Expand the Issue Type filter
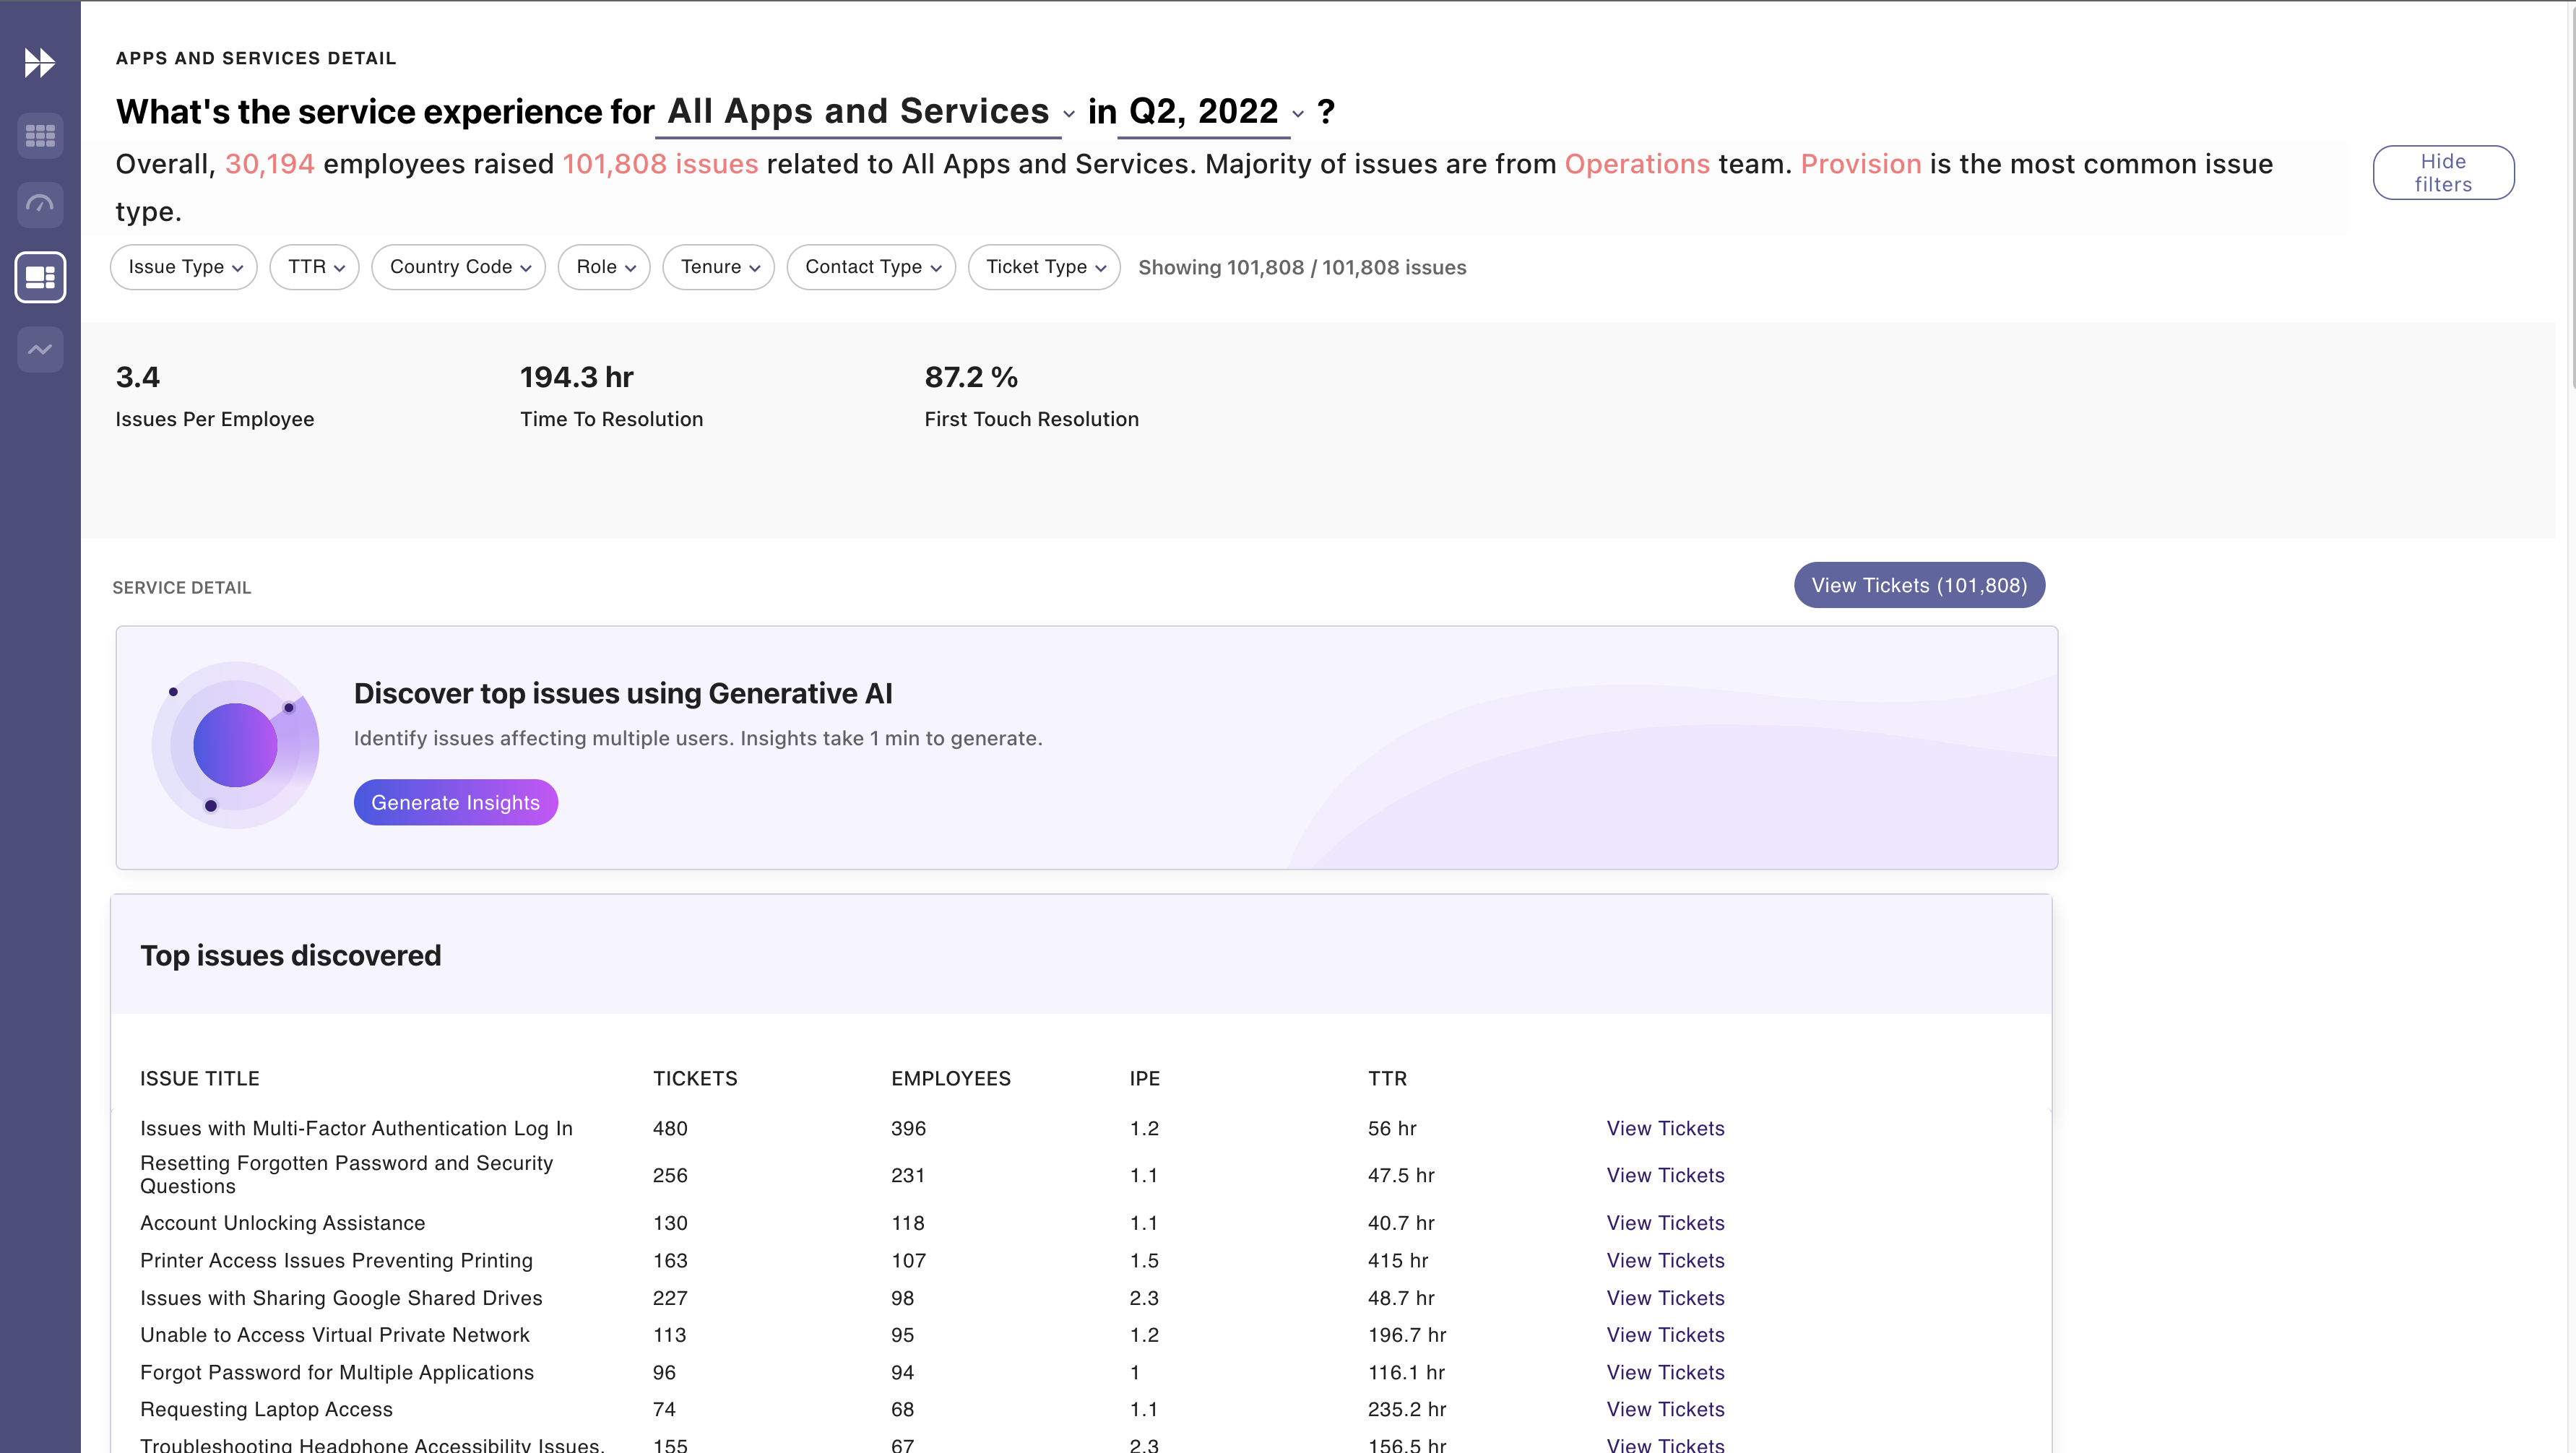 click(184, 267)
